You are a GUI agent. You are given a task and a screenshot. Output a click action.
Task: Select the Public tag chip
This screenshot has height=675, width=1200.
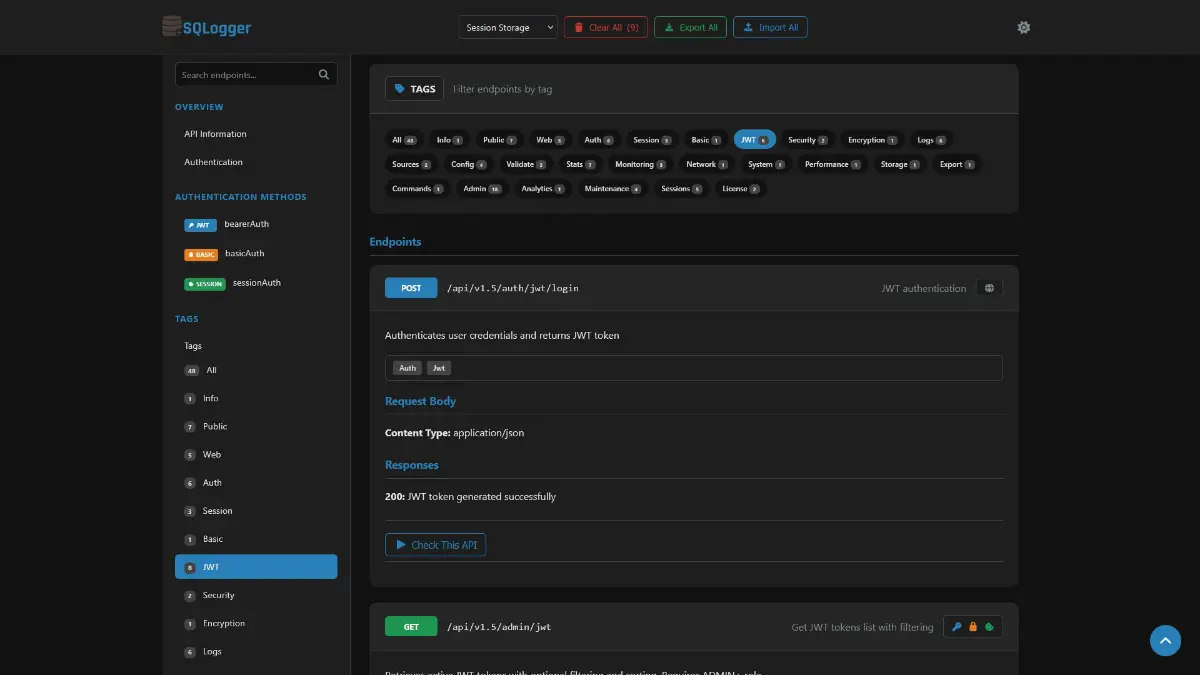499,140
